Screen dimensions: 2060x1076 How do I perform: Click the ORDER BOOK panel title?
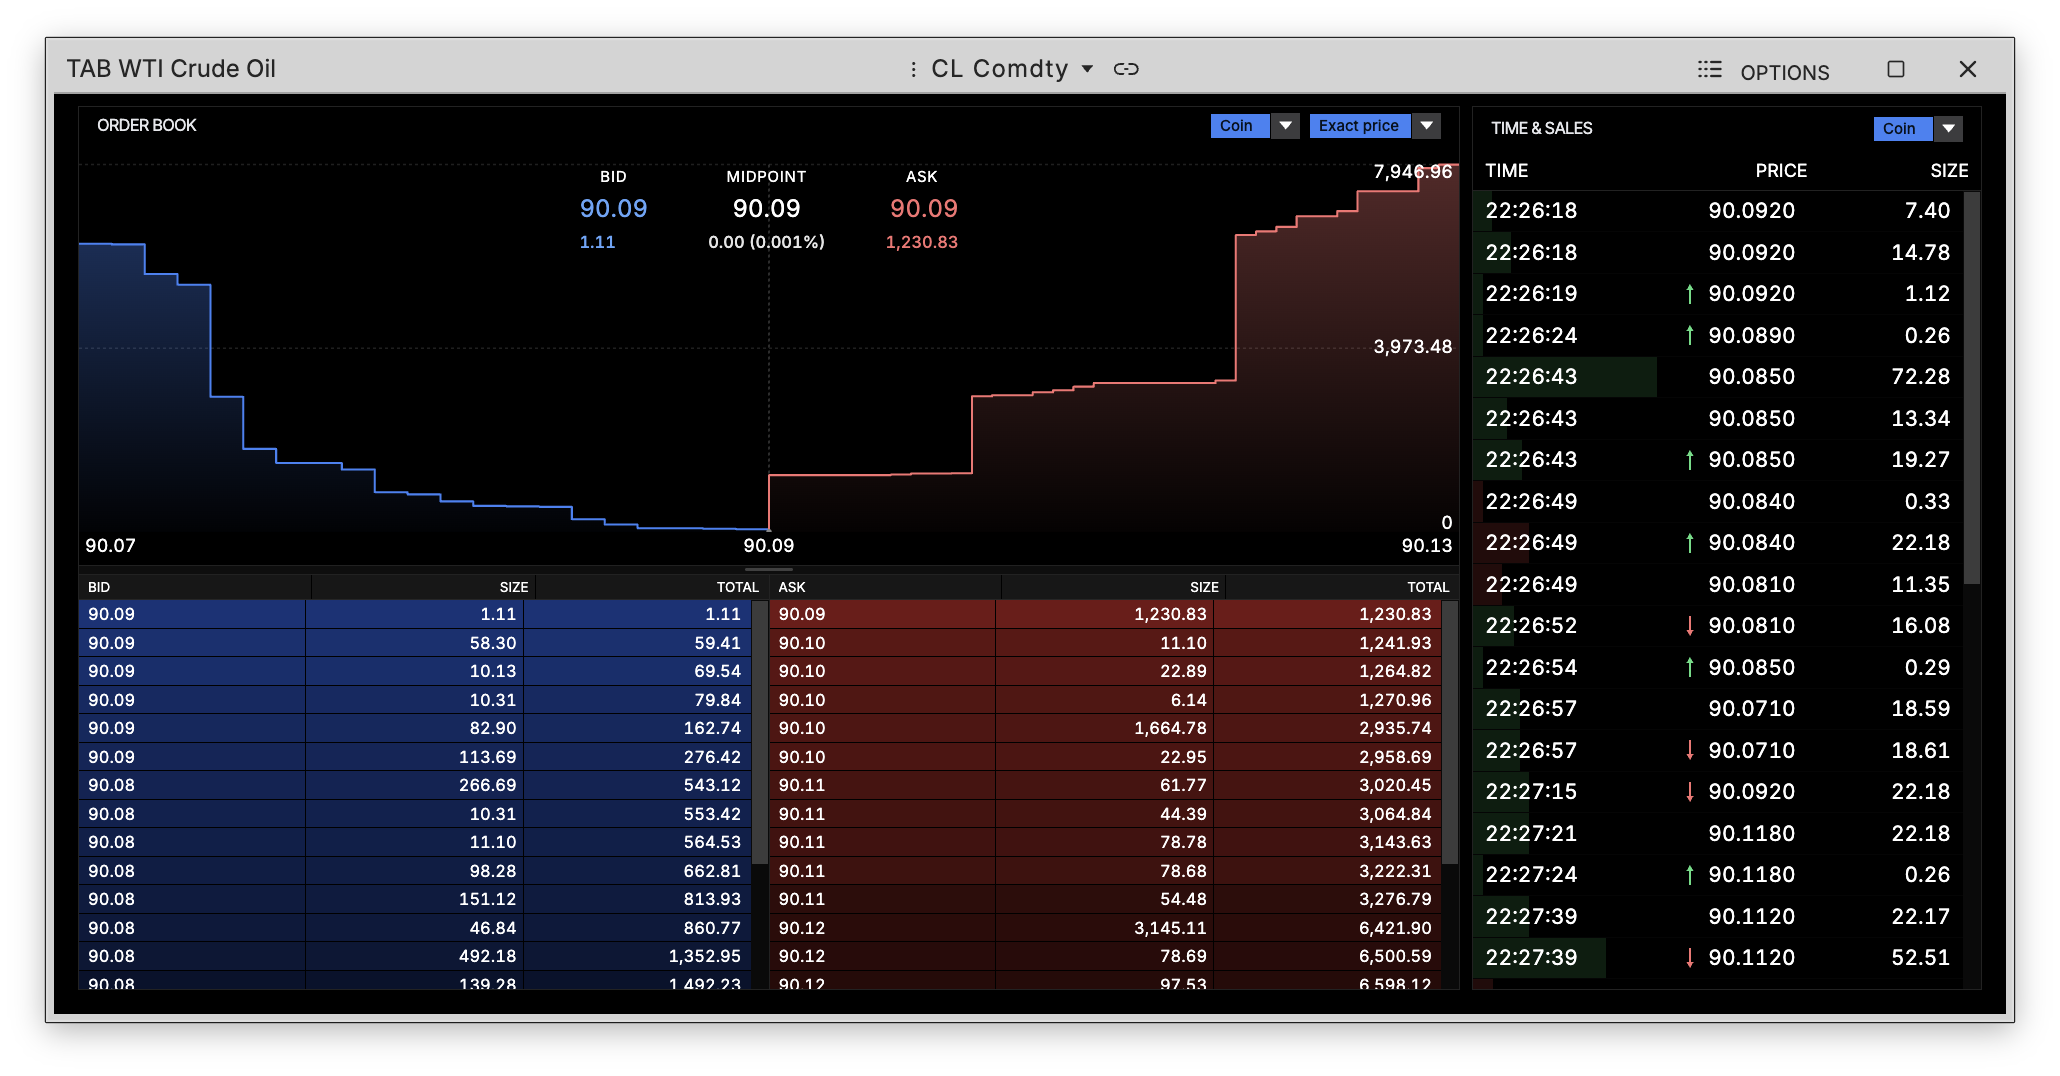(x=147, y=125)
